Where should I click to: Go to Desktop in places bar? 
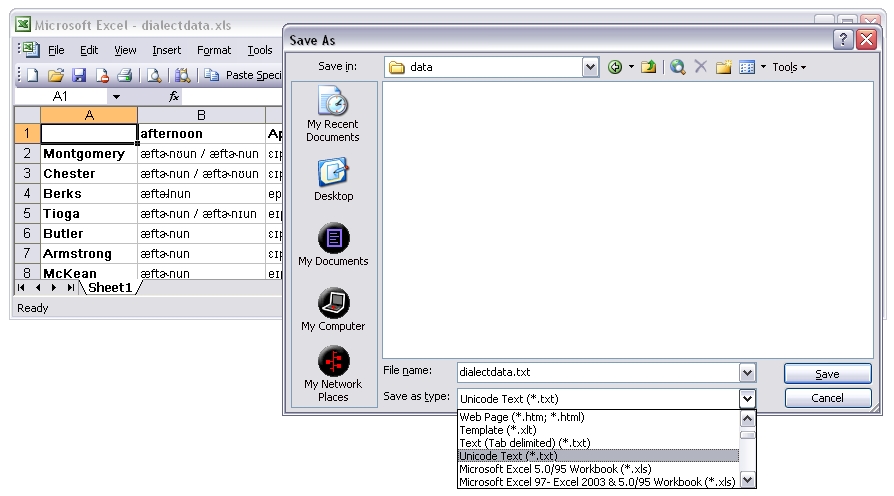pyautogui.click(x=332, y=180)
